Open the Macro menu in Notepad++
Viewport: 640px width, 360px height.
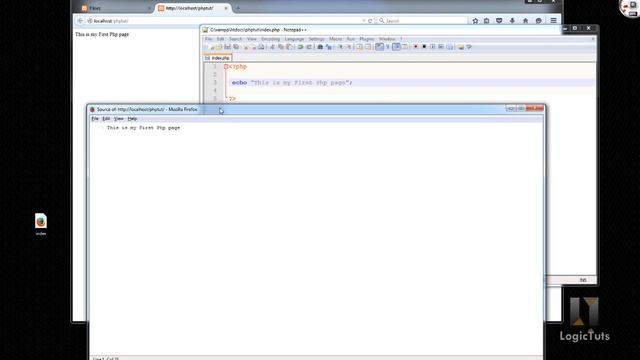click(336, 39)
